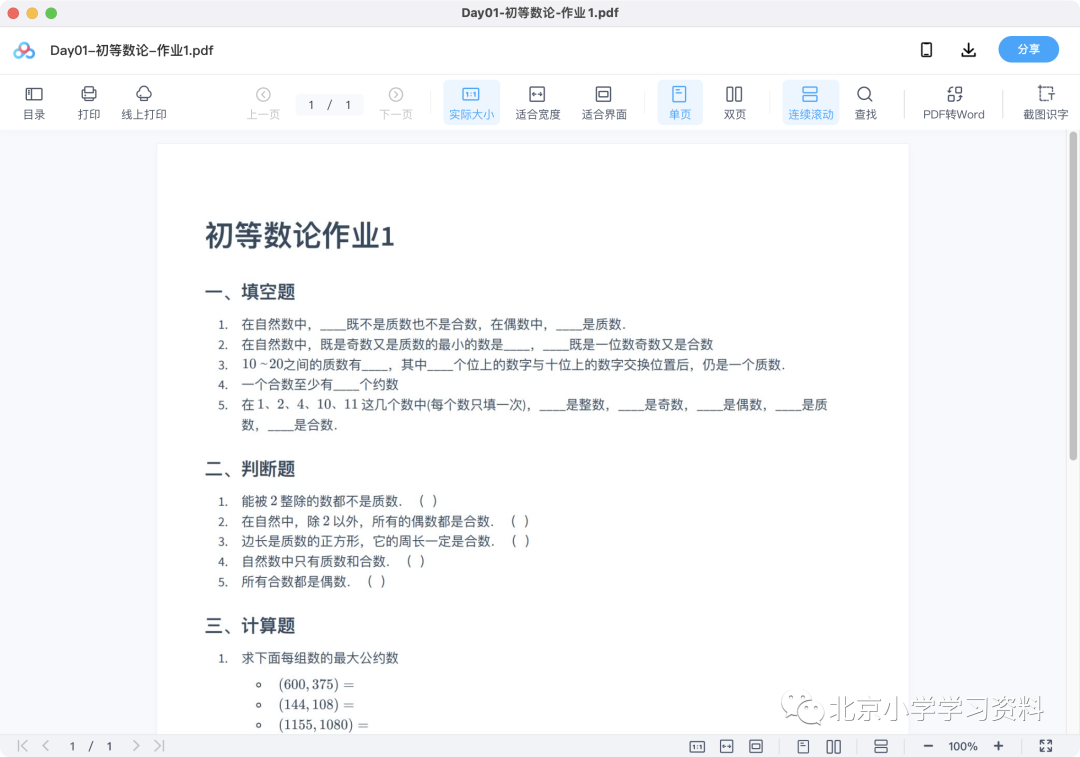This screenshot has width=1080, height=757.
Task: Set zoom to 实际大小 actual size
Action: point(472,103)
